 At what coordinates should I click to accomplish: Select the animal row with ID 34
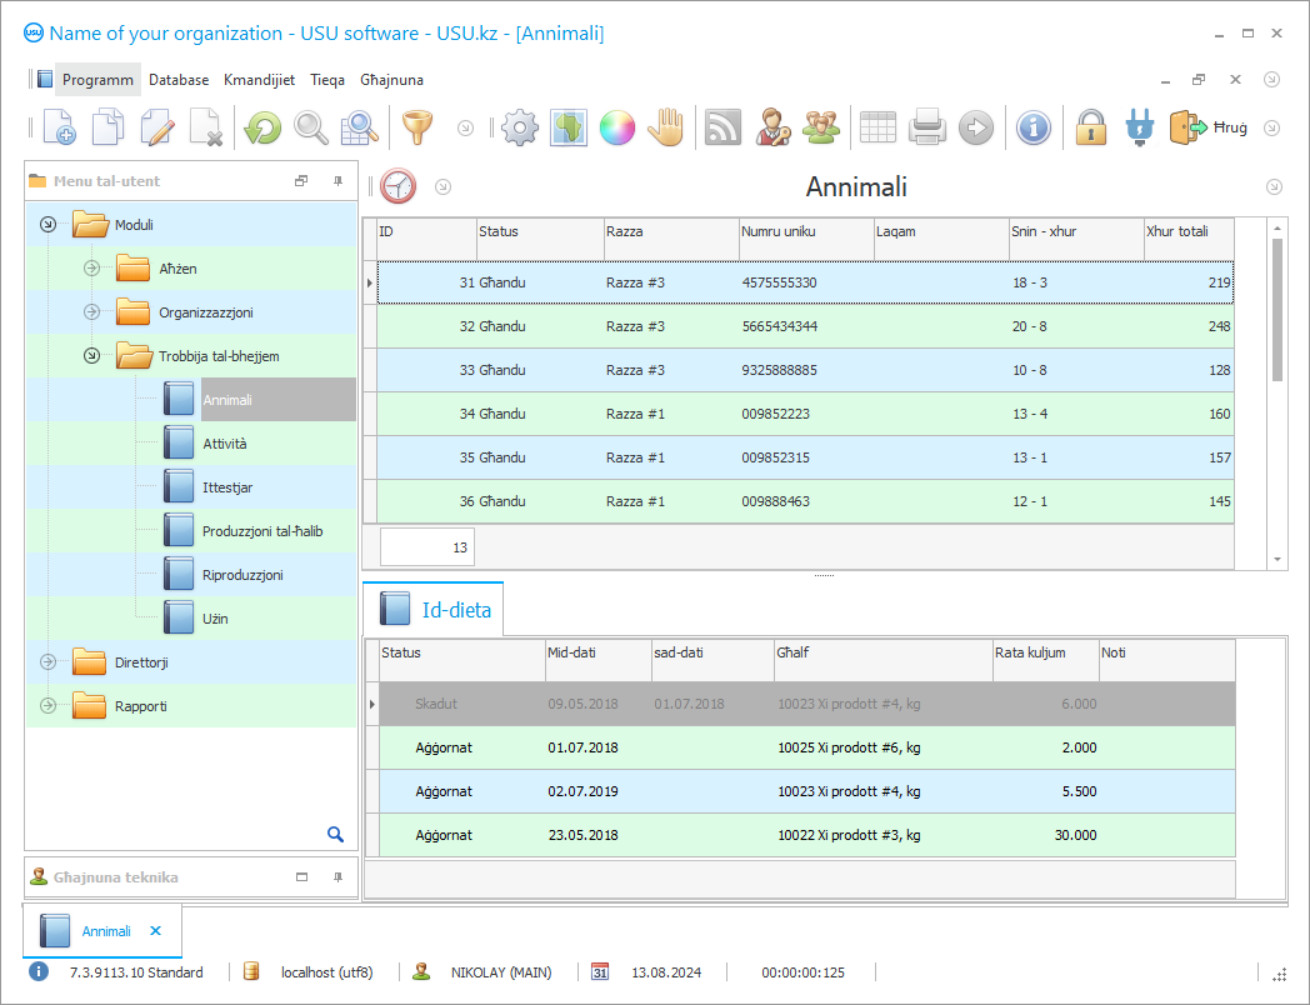click(x=805, y=414)
